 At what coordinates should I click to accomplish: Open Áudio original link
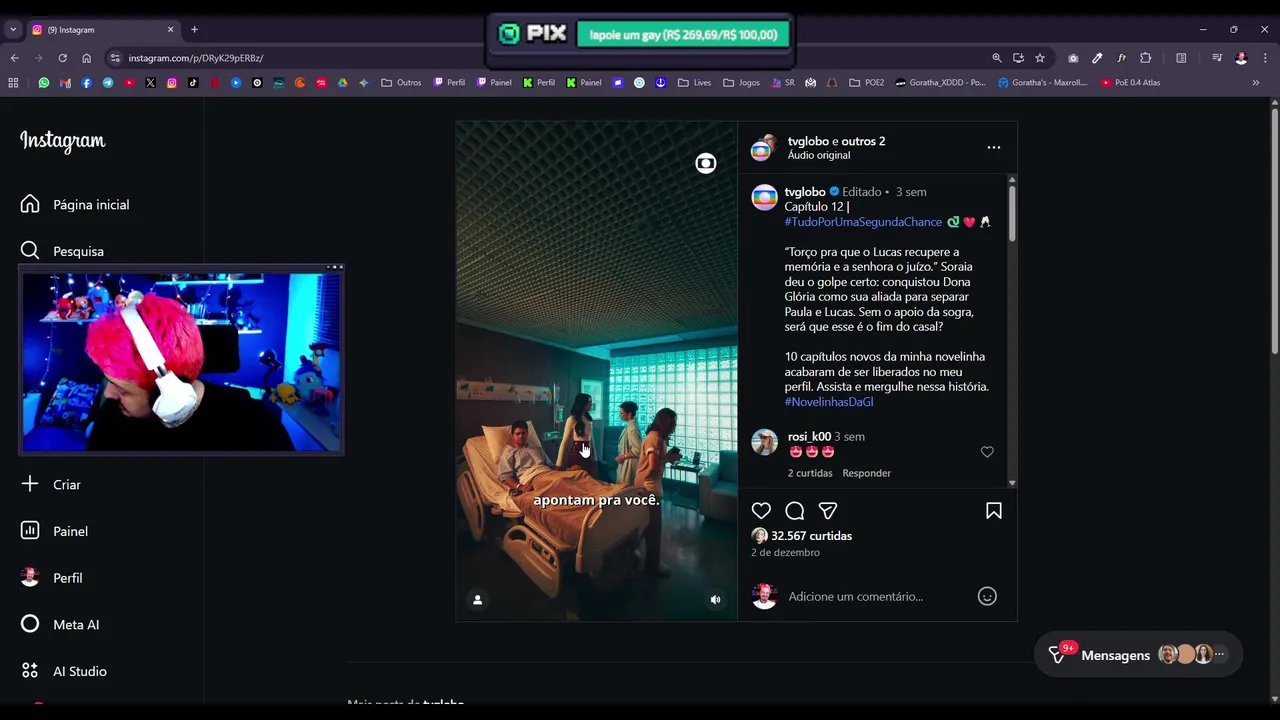(819, 156)
